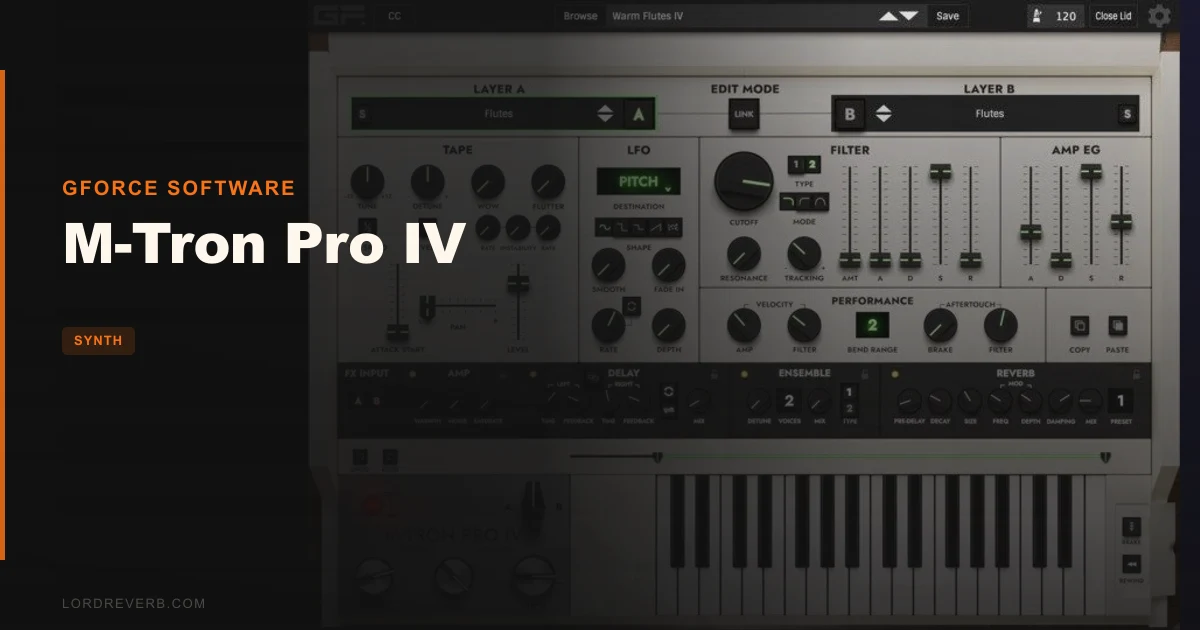1200x630 pixels.
Task: Adjust the tape Level slider
Action: click(517, 284)
